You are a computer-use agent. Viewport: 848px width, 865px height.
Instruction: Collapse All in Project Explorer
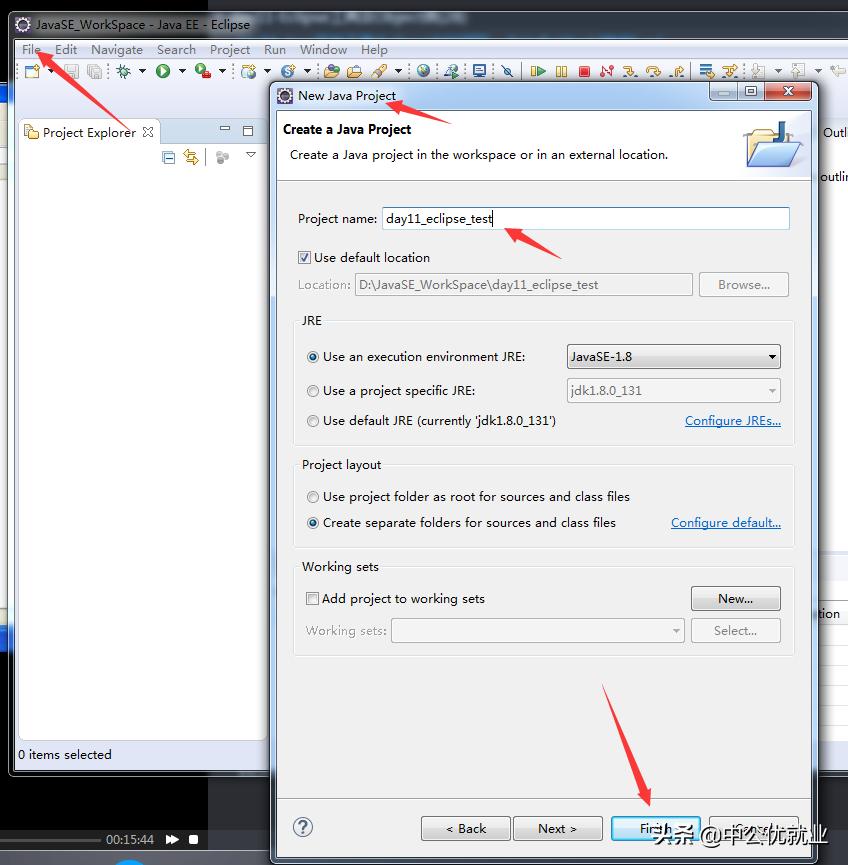point(167,157)
